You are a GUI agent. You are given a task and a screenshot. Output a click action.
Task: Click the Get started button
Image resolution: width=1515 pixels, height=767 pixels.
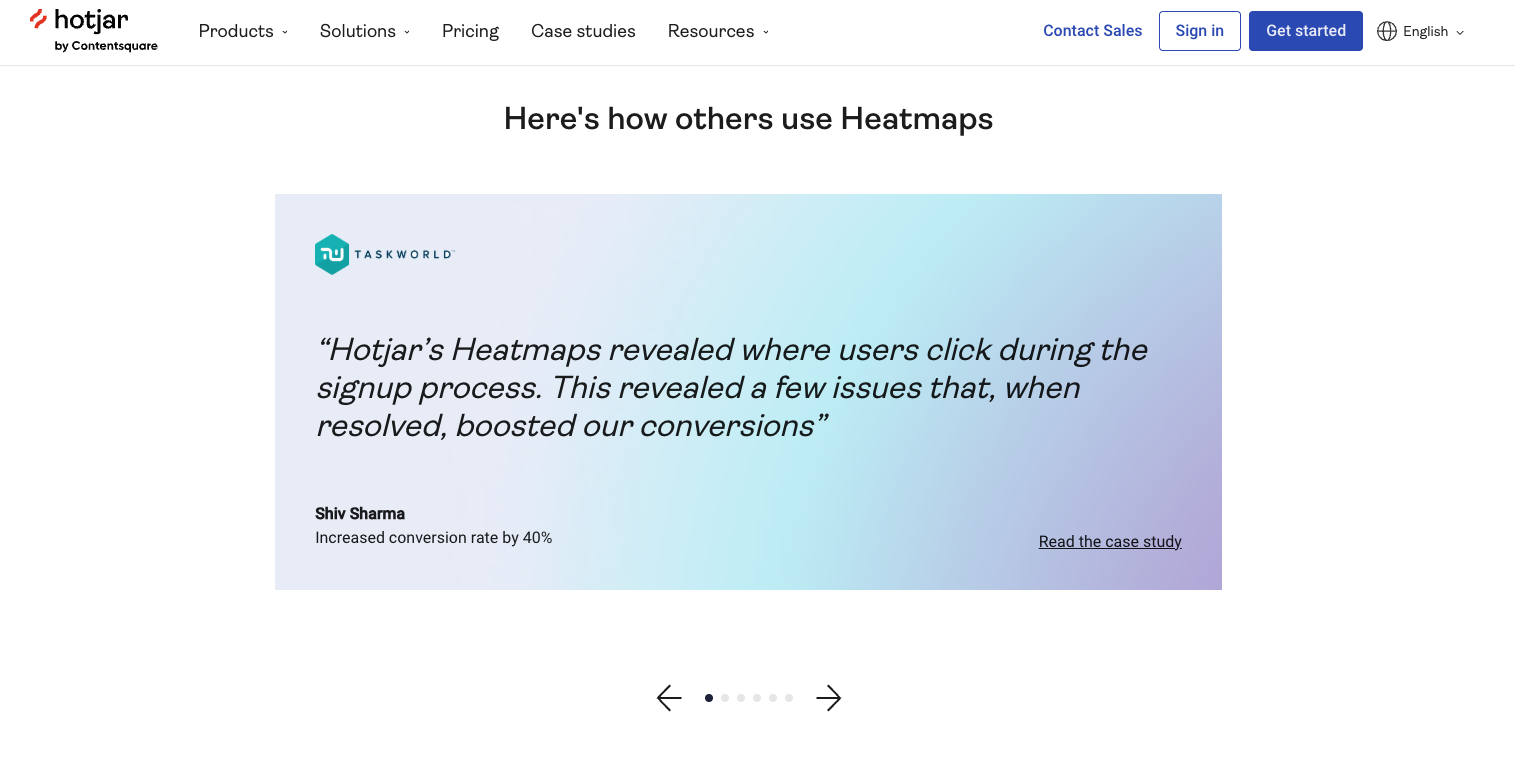point(1305,31)
